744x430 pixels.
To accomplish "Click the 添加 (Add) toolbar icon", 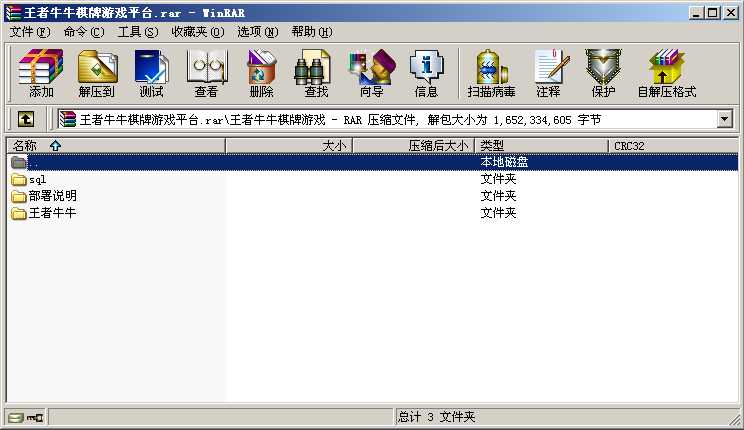I will (x=41, y=73).
